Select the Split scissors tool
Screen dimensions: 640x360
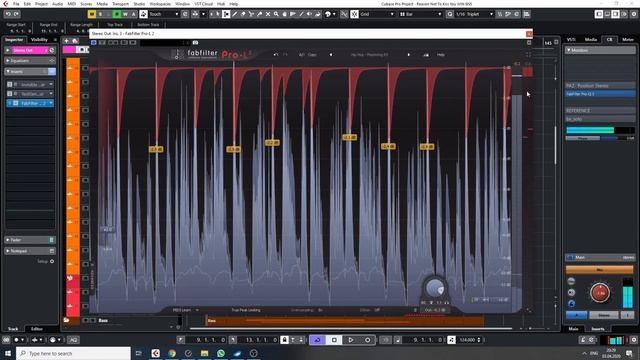(x=251, y=14)
